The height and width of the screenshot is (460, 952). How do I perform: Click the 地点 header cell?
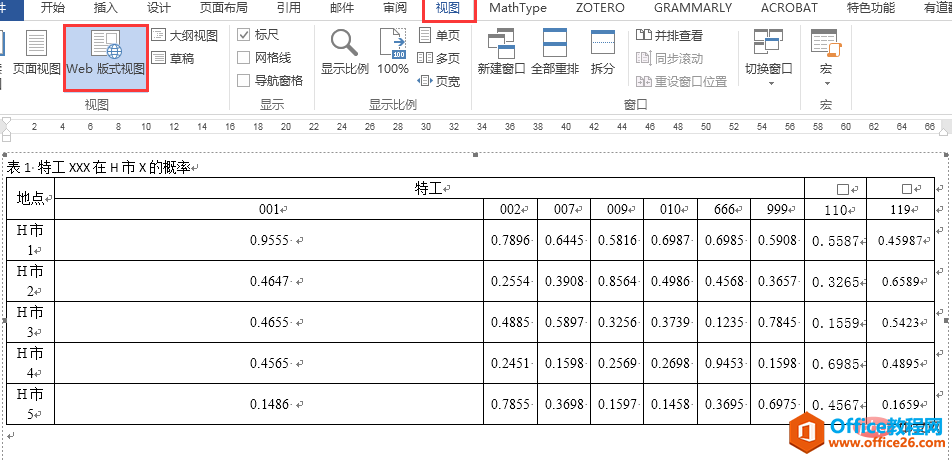(x=30, y=198)
